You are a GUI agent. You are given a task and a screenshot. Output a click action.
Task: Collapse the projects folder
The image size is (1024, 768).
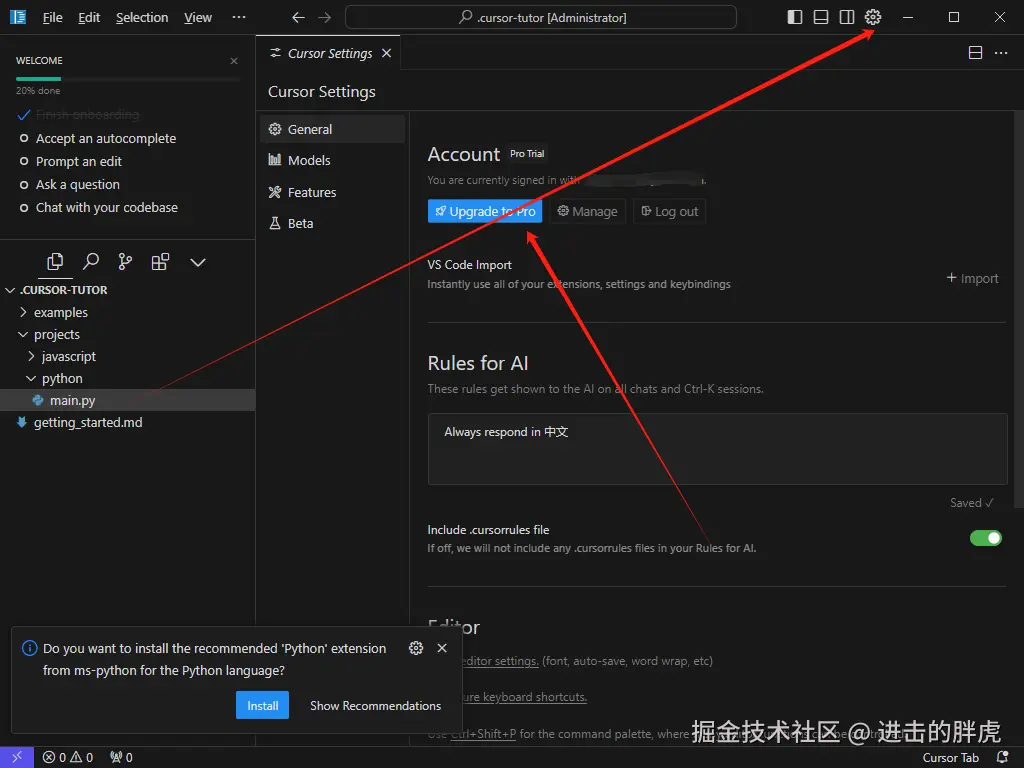(x=127, y=334)
